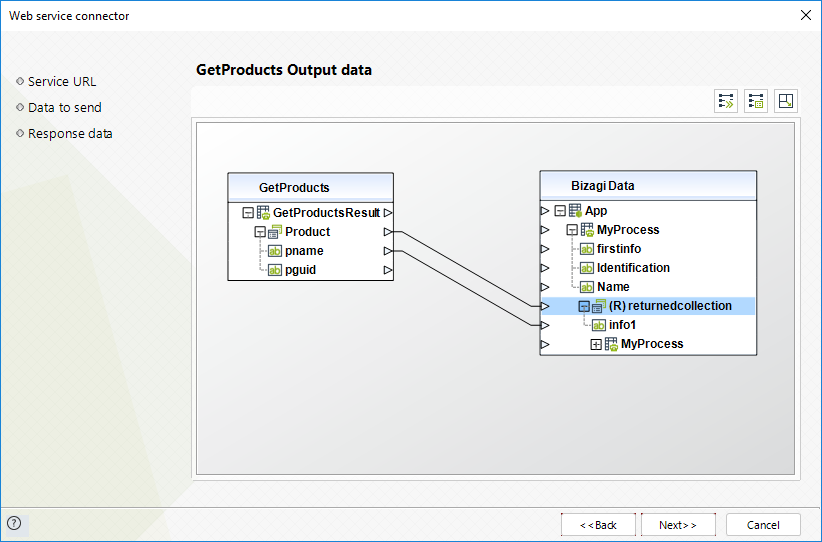Image resolution: width=822 pixels, height=542 pixels.
Task: Click the fit-view layout toolbar icon
Action: 786,101
